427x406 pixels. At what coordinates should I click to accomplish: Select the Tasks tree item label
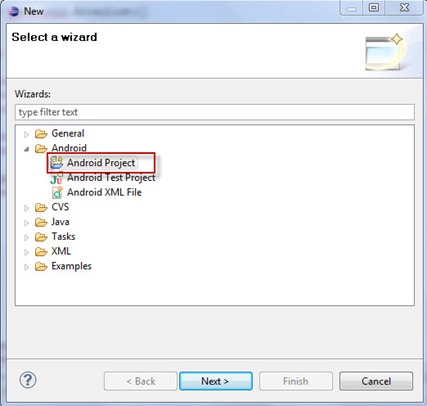(63, 237)
